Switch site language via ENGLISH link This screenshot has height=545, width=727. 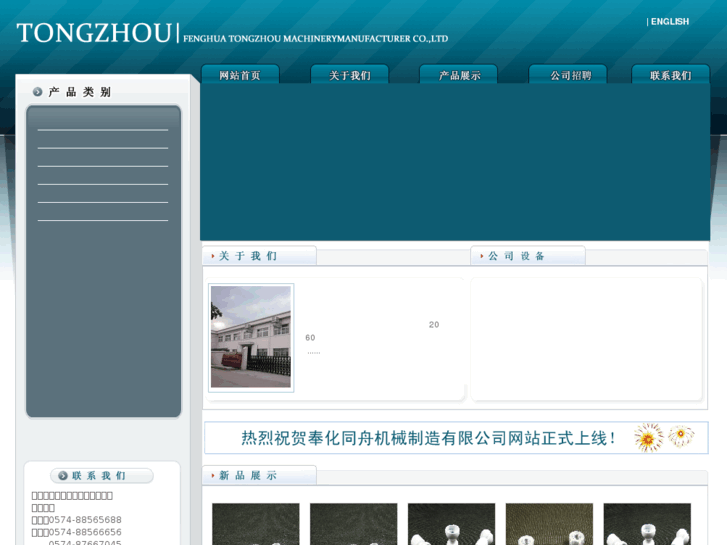670,22
